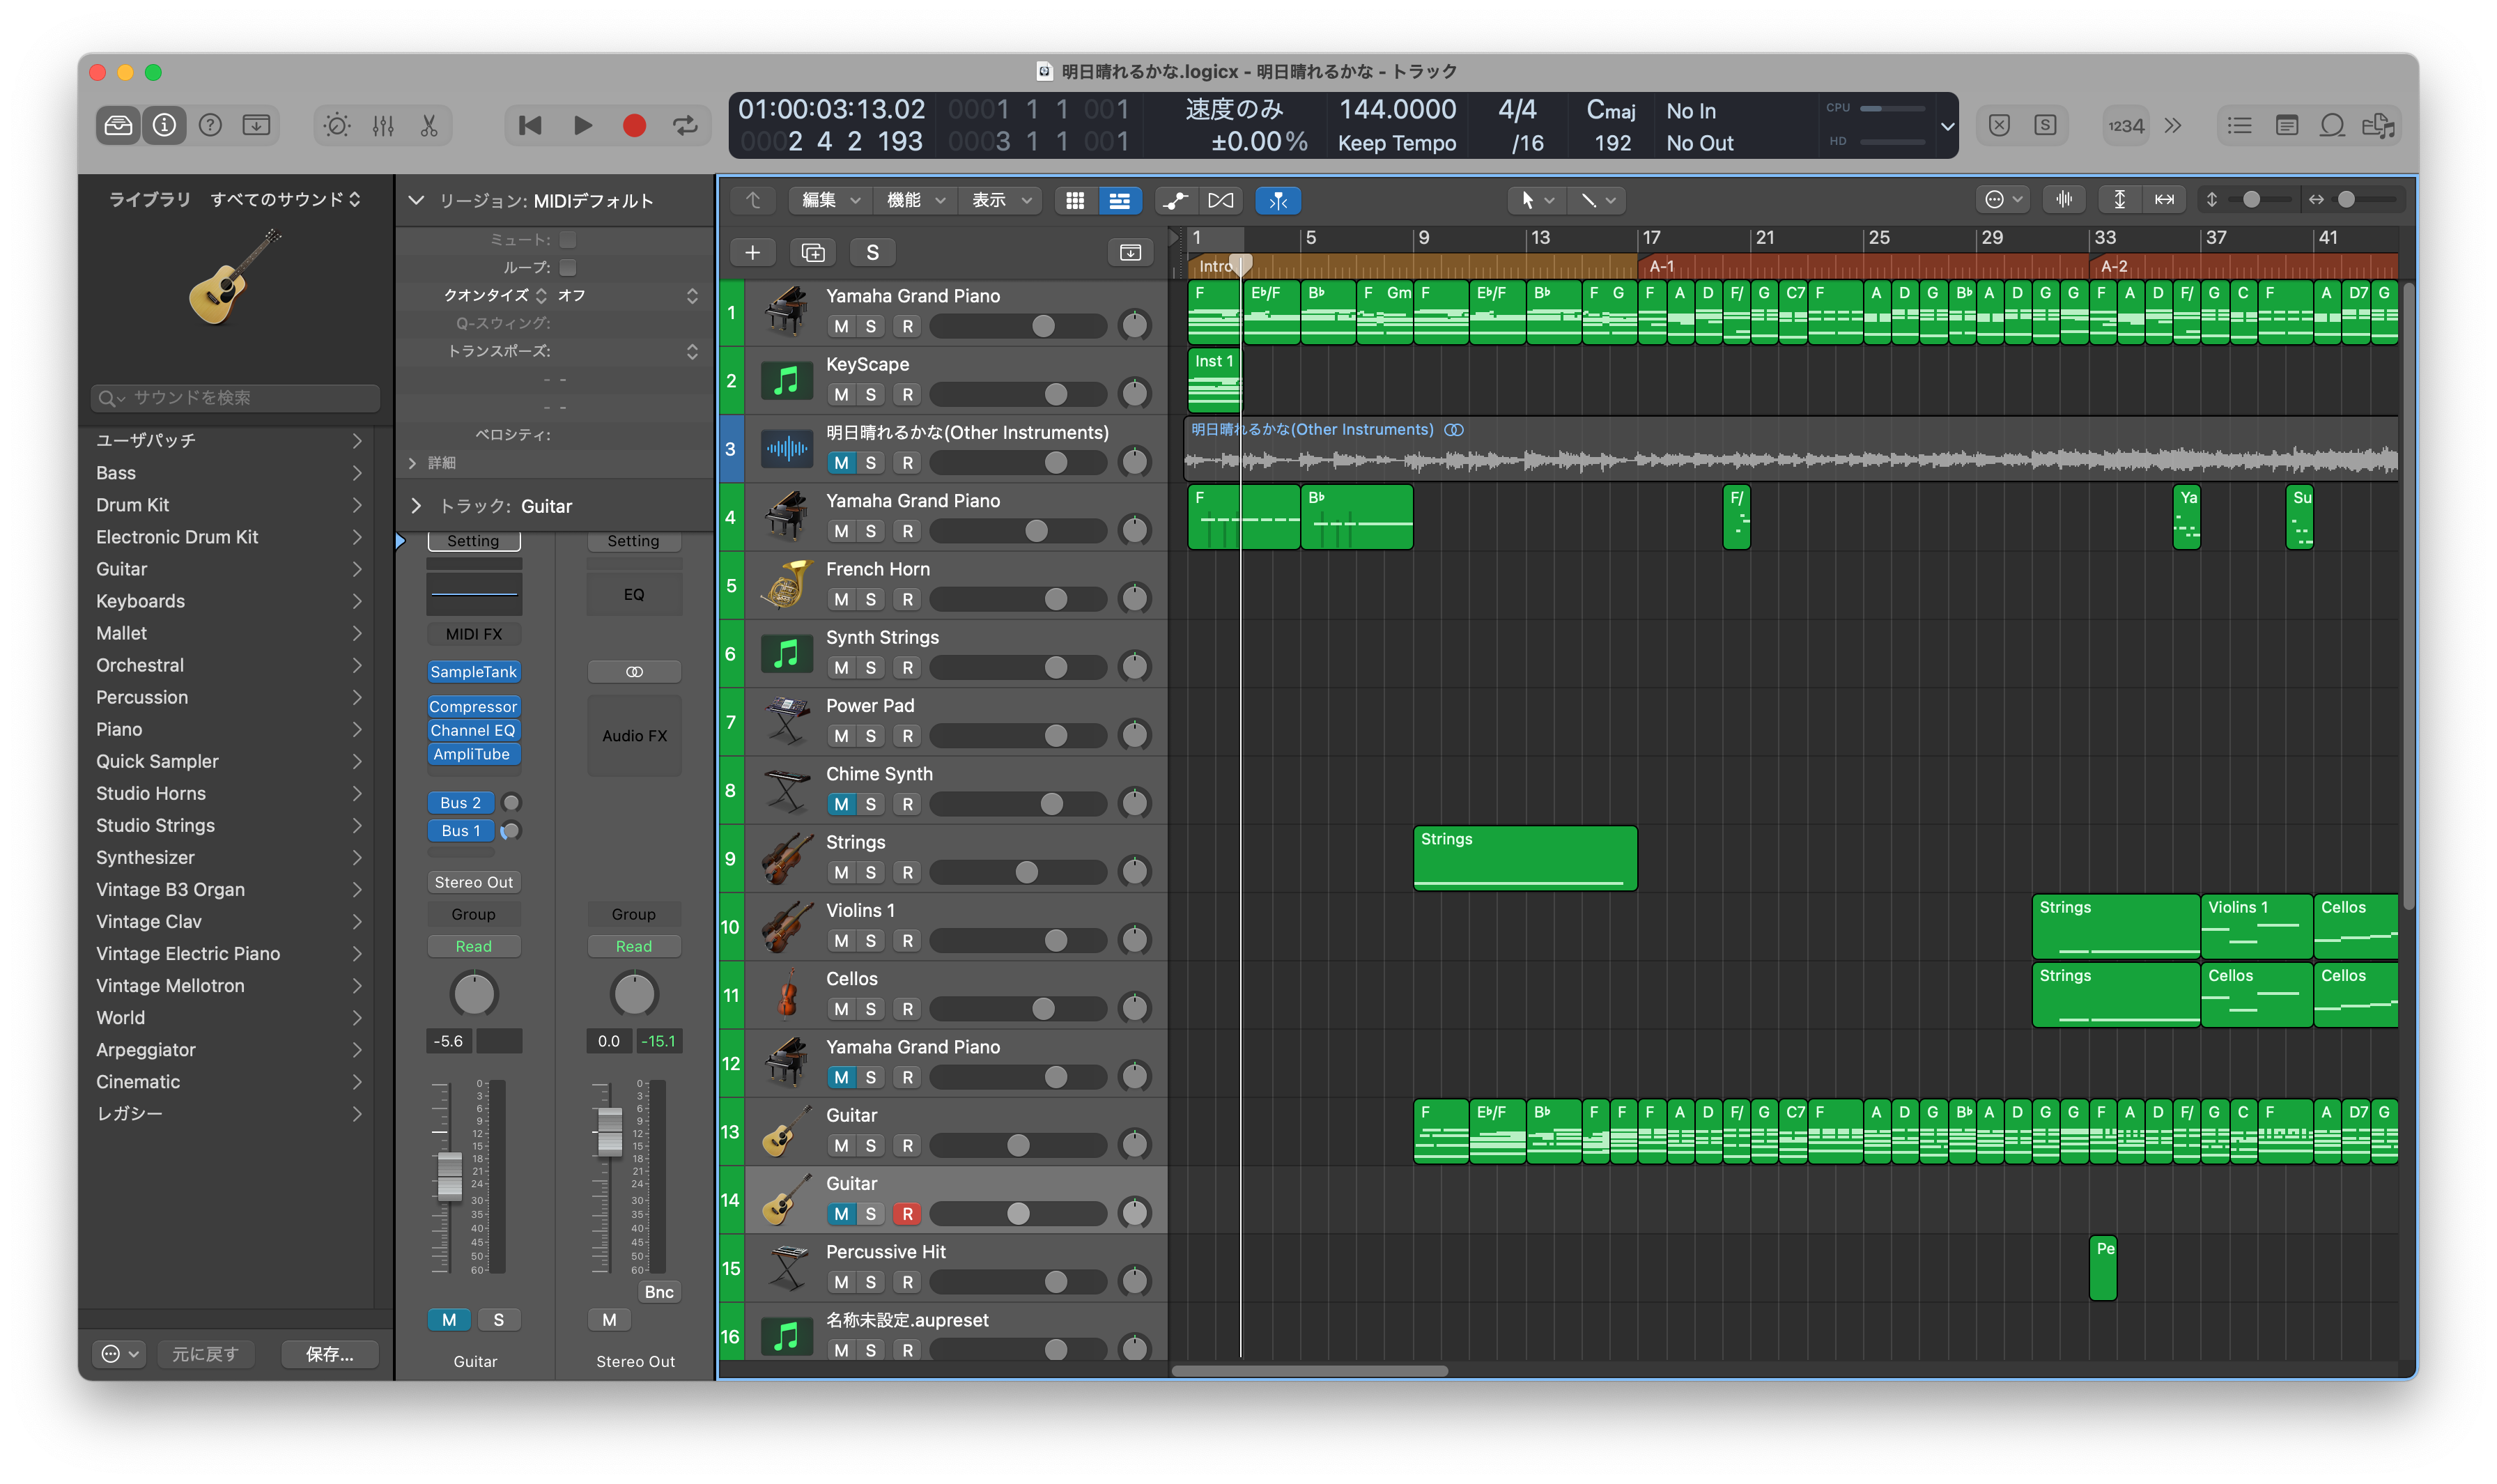This screenshot has height=1484, width=2497.
Task: Toggle the Cycle loop mode button
Action: 685,125
